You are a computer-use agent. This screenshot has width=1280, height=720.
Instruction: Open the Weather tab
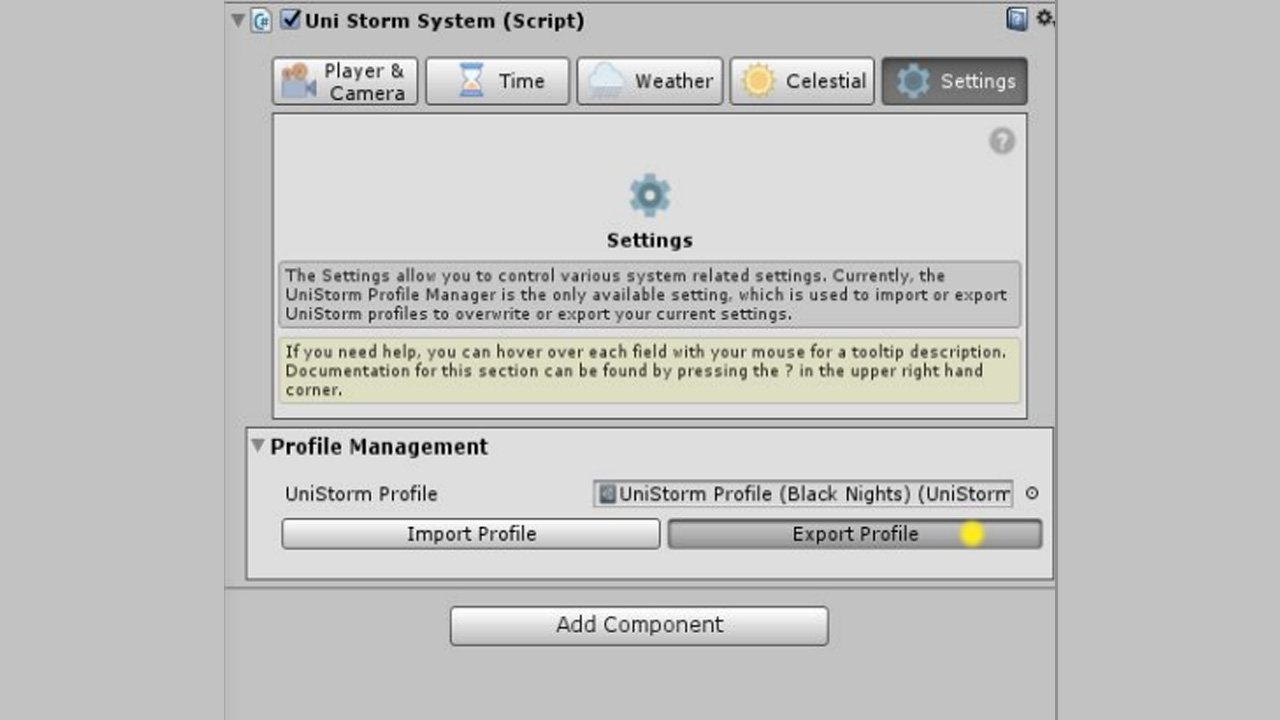[649, 81]
